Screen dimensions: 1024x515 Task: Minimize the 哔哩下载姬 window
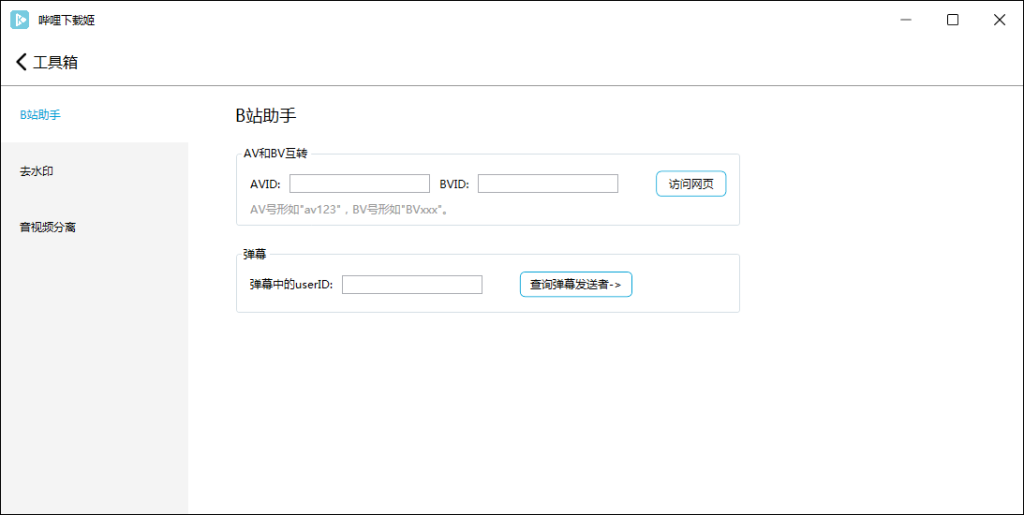905,20
